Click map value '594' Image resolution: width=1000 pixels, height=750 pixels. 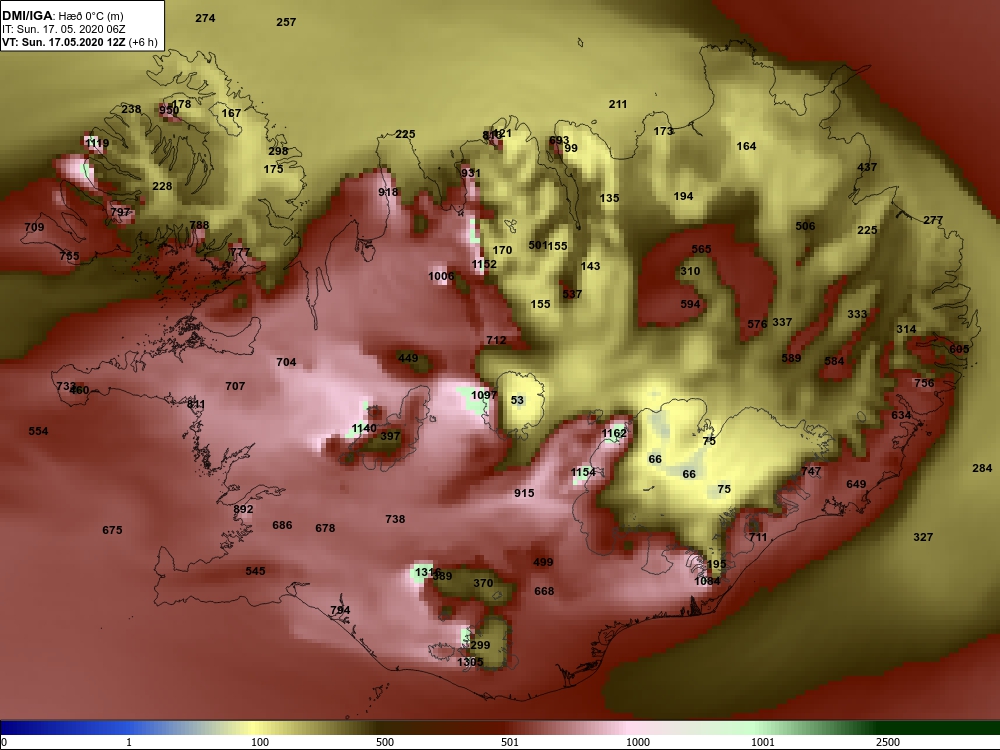690,304
